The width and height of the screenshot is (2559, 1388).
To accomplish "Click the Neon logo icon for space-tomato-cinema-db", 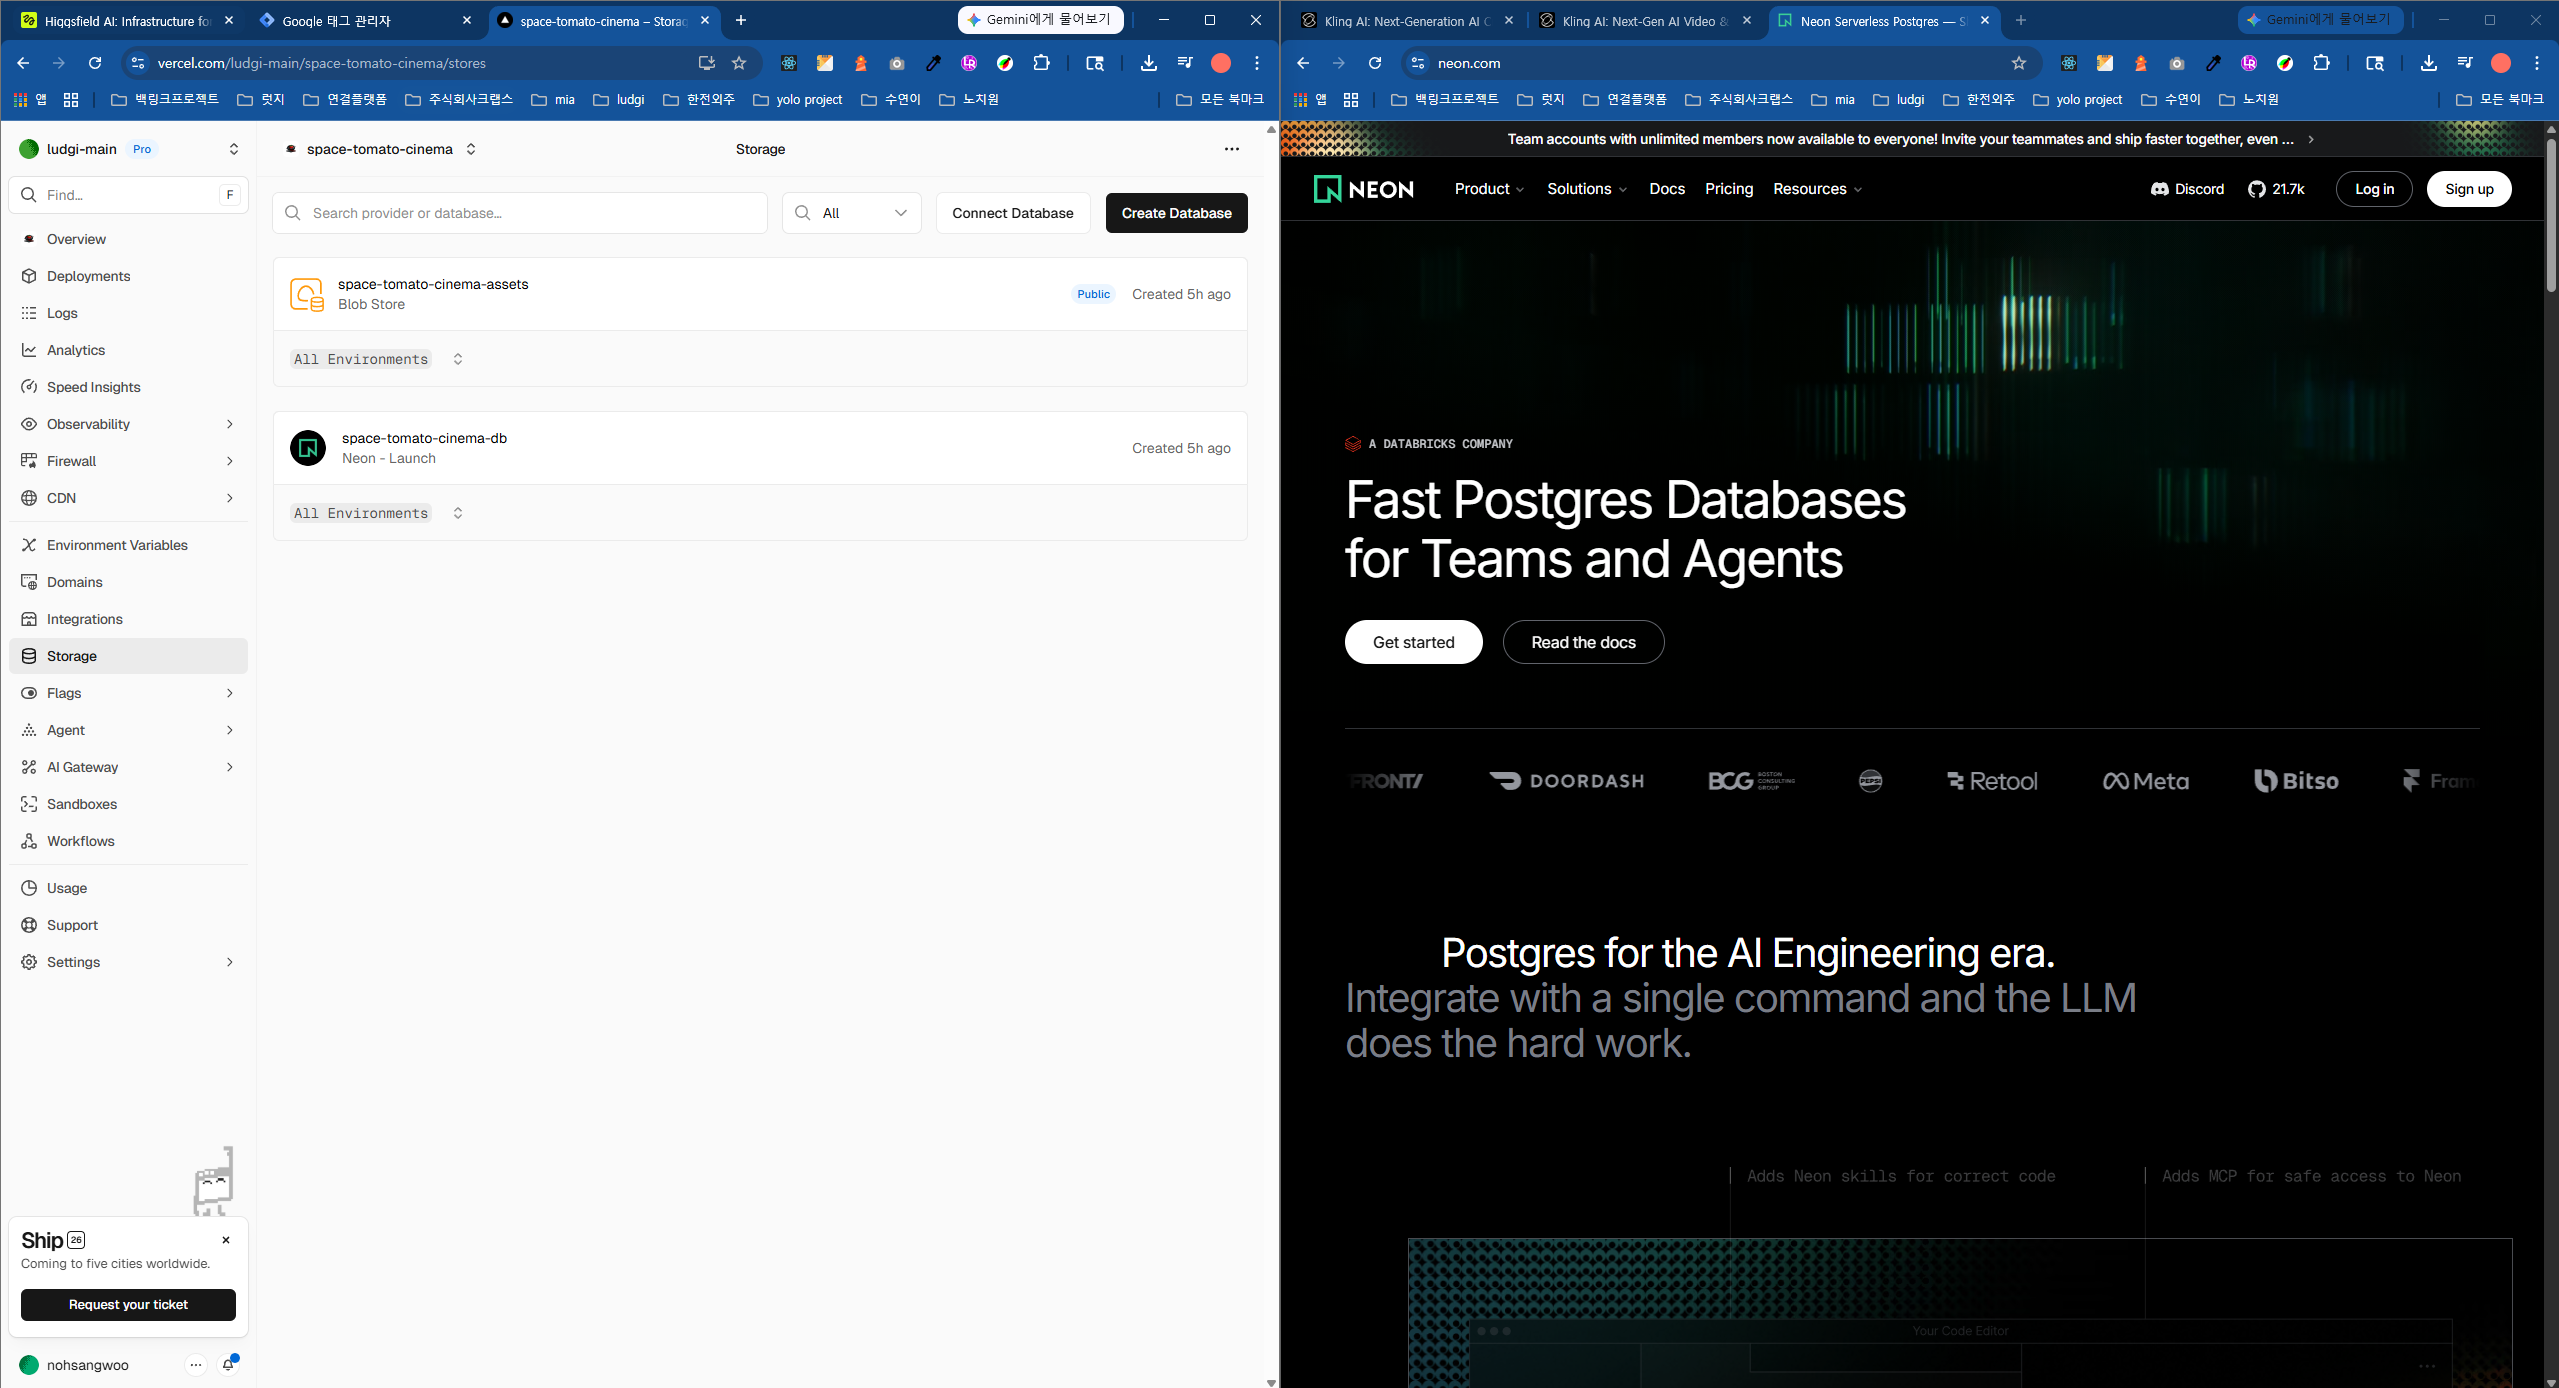I will click(308, 448).
